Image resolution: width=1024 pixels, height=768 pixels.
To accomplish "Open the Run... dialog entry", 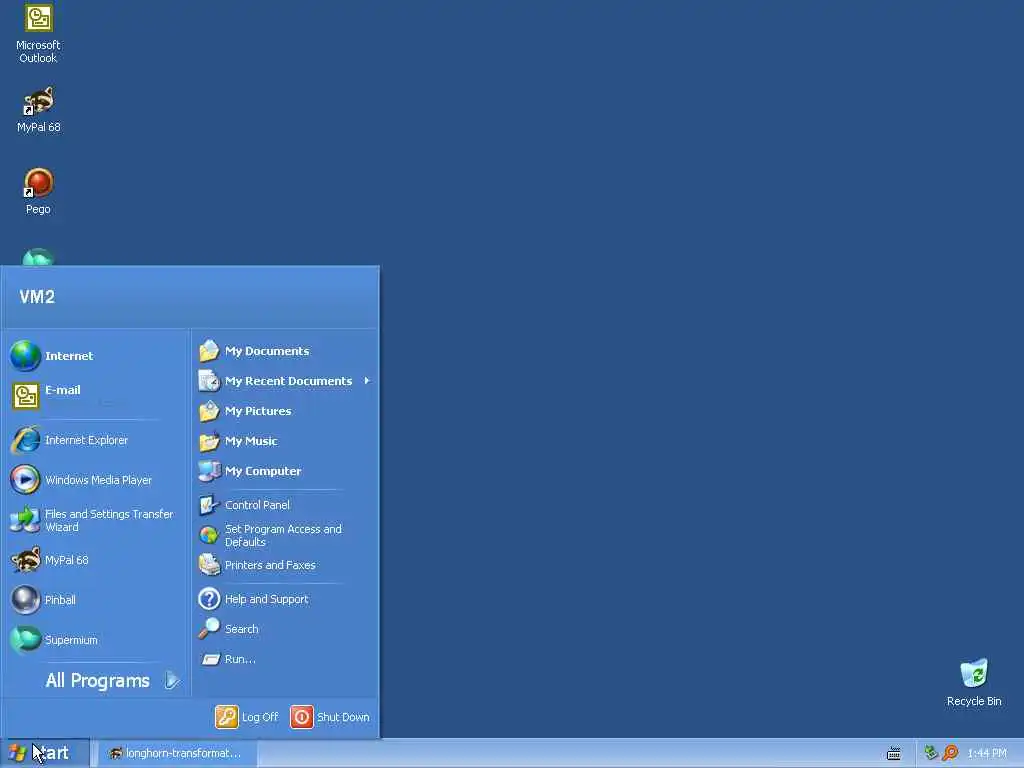I will [285, 659].
